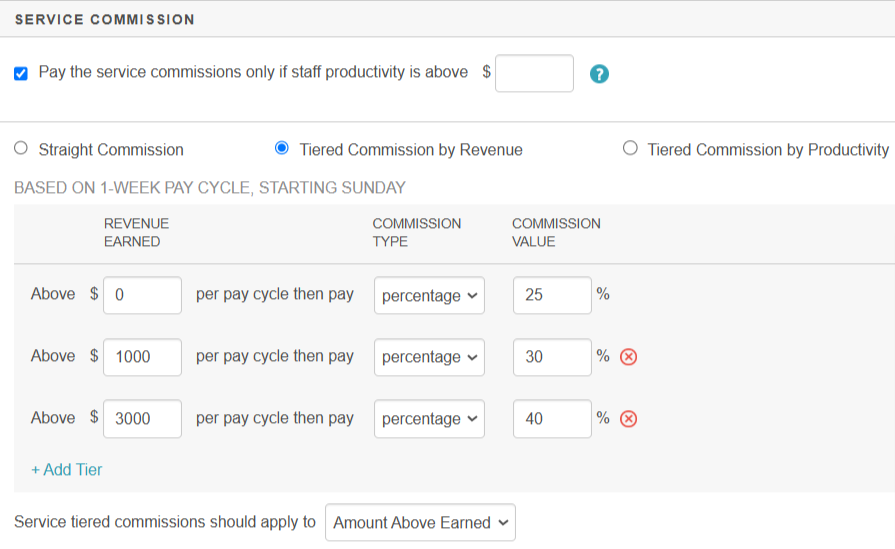The image size is (895, 549).
Task: Open commission type dropdown for $1000 tier
Action: click(x=429, y=357)
